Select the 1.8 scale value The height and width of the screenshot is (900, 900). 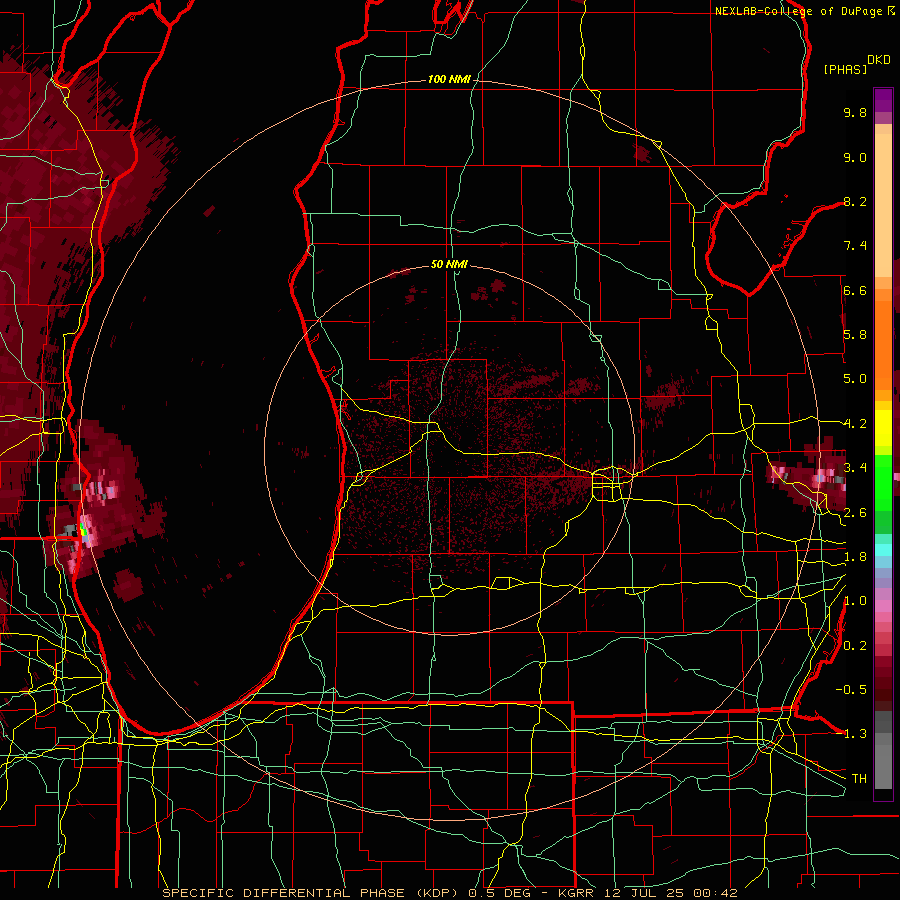855,557
